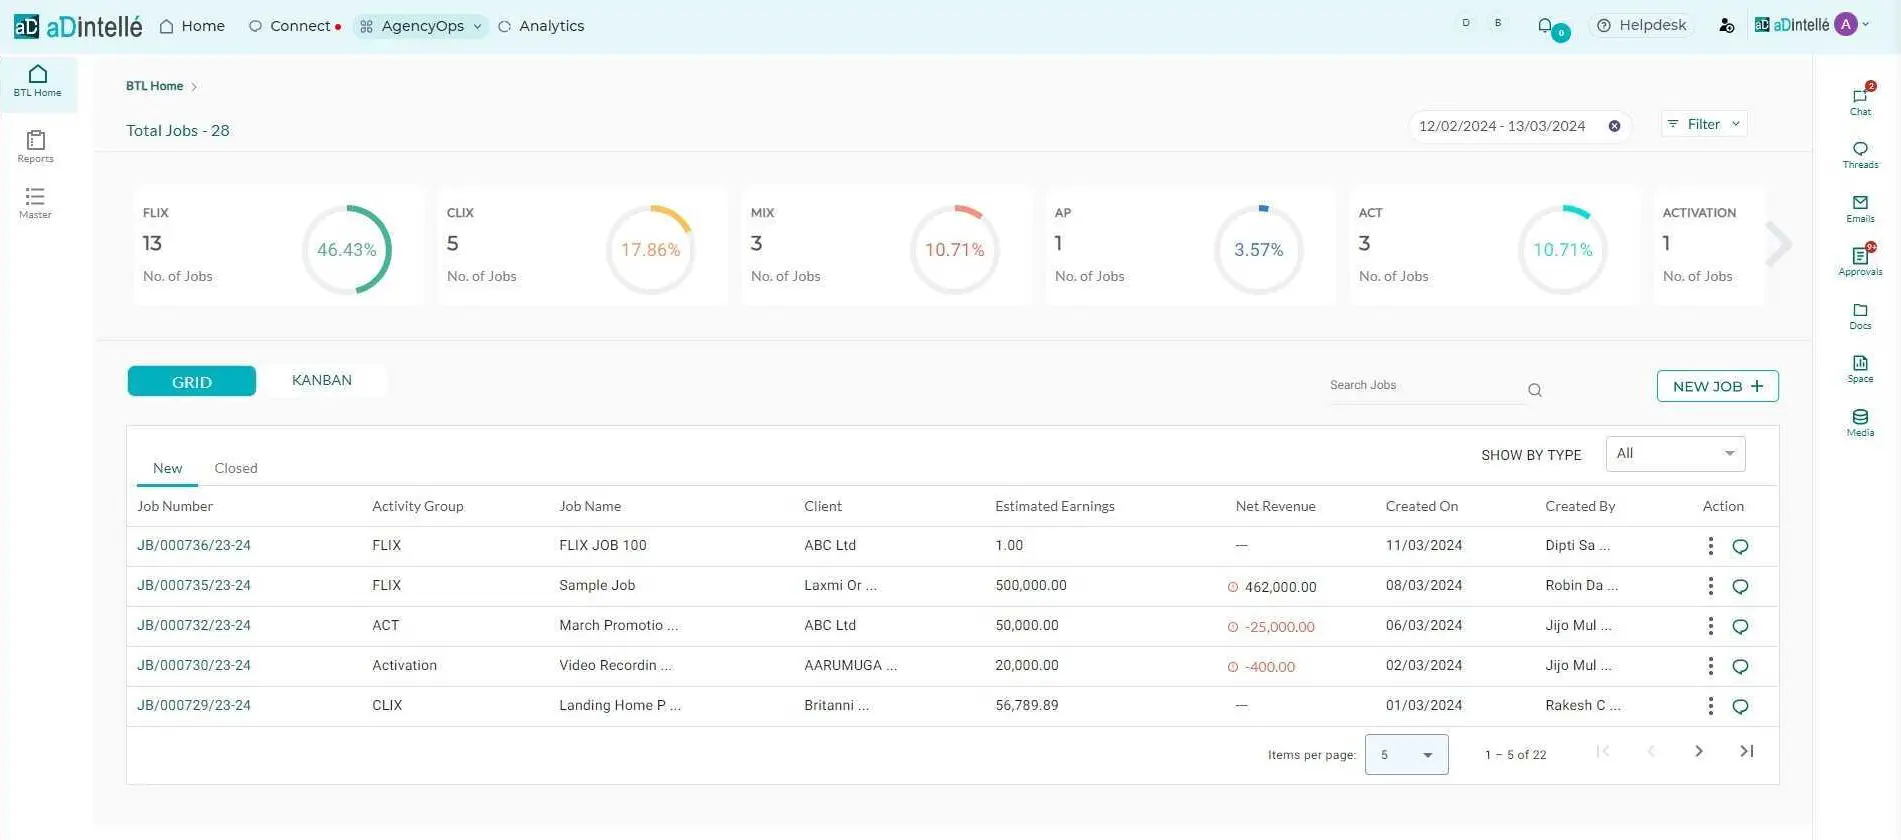Viewport: 1901px width, 840px height.
Task: Select the AP job card
Action: tap(1190, 246)
